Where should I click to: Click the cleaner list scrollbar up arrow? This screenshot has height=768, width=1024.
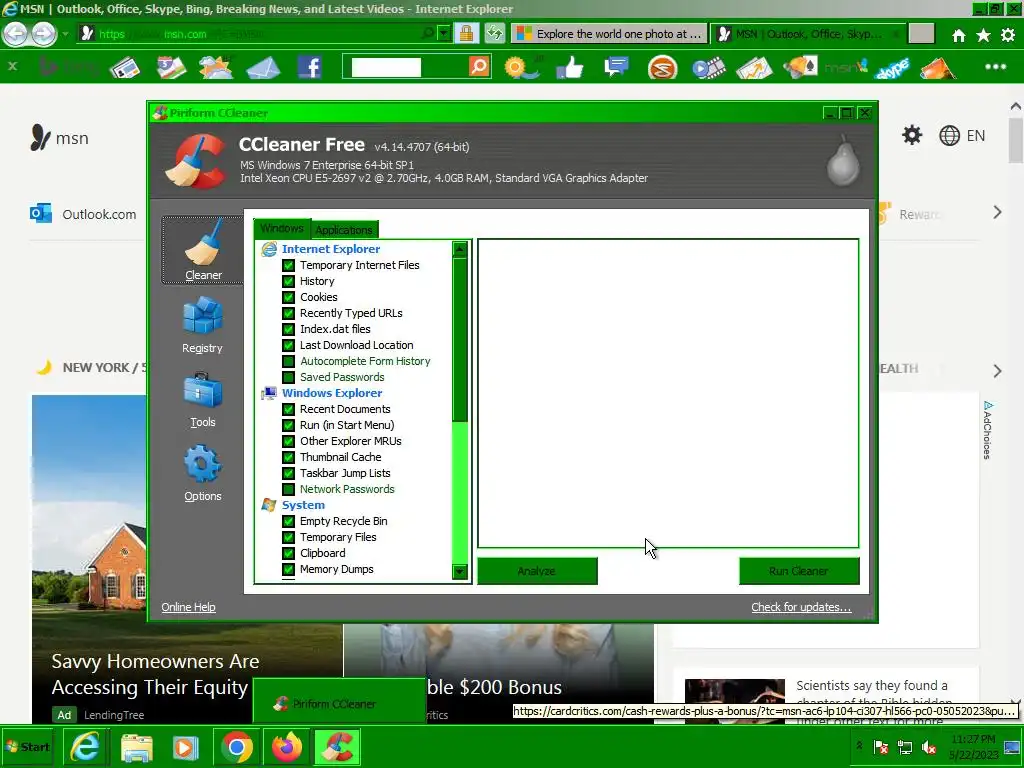coord(460,249)
